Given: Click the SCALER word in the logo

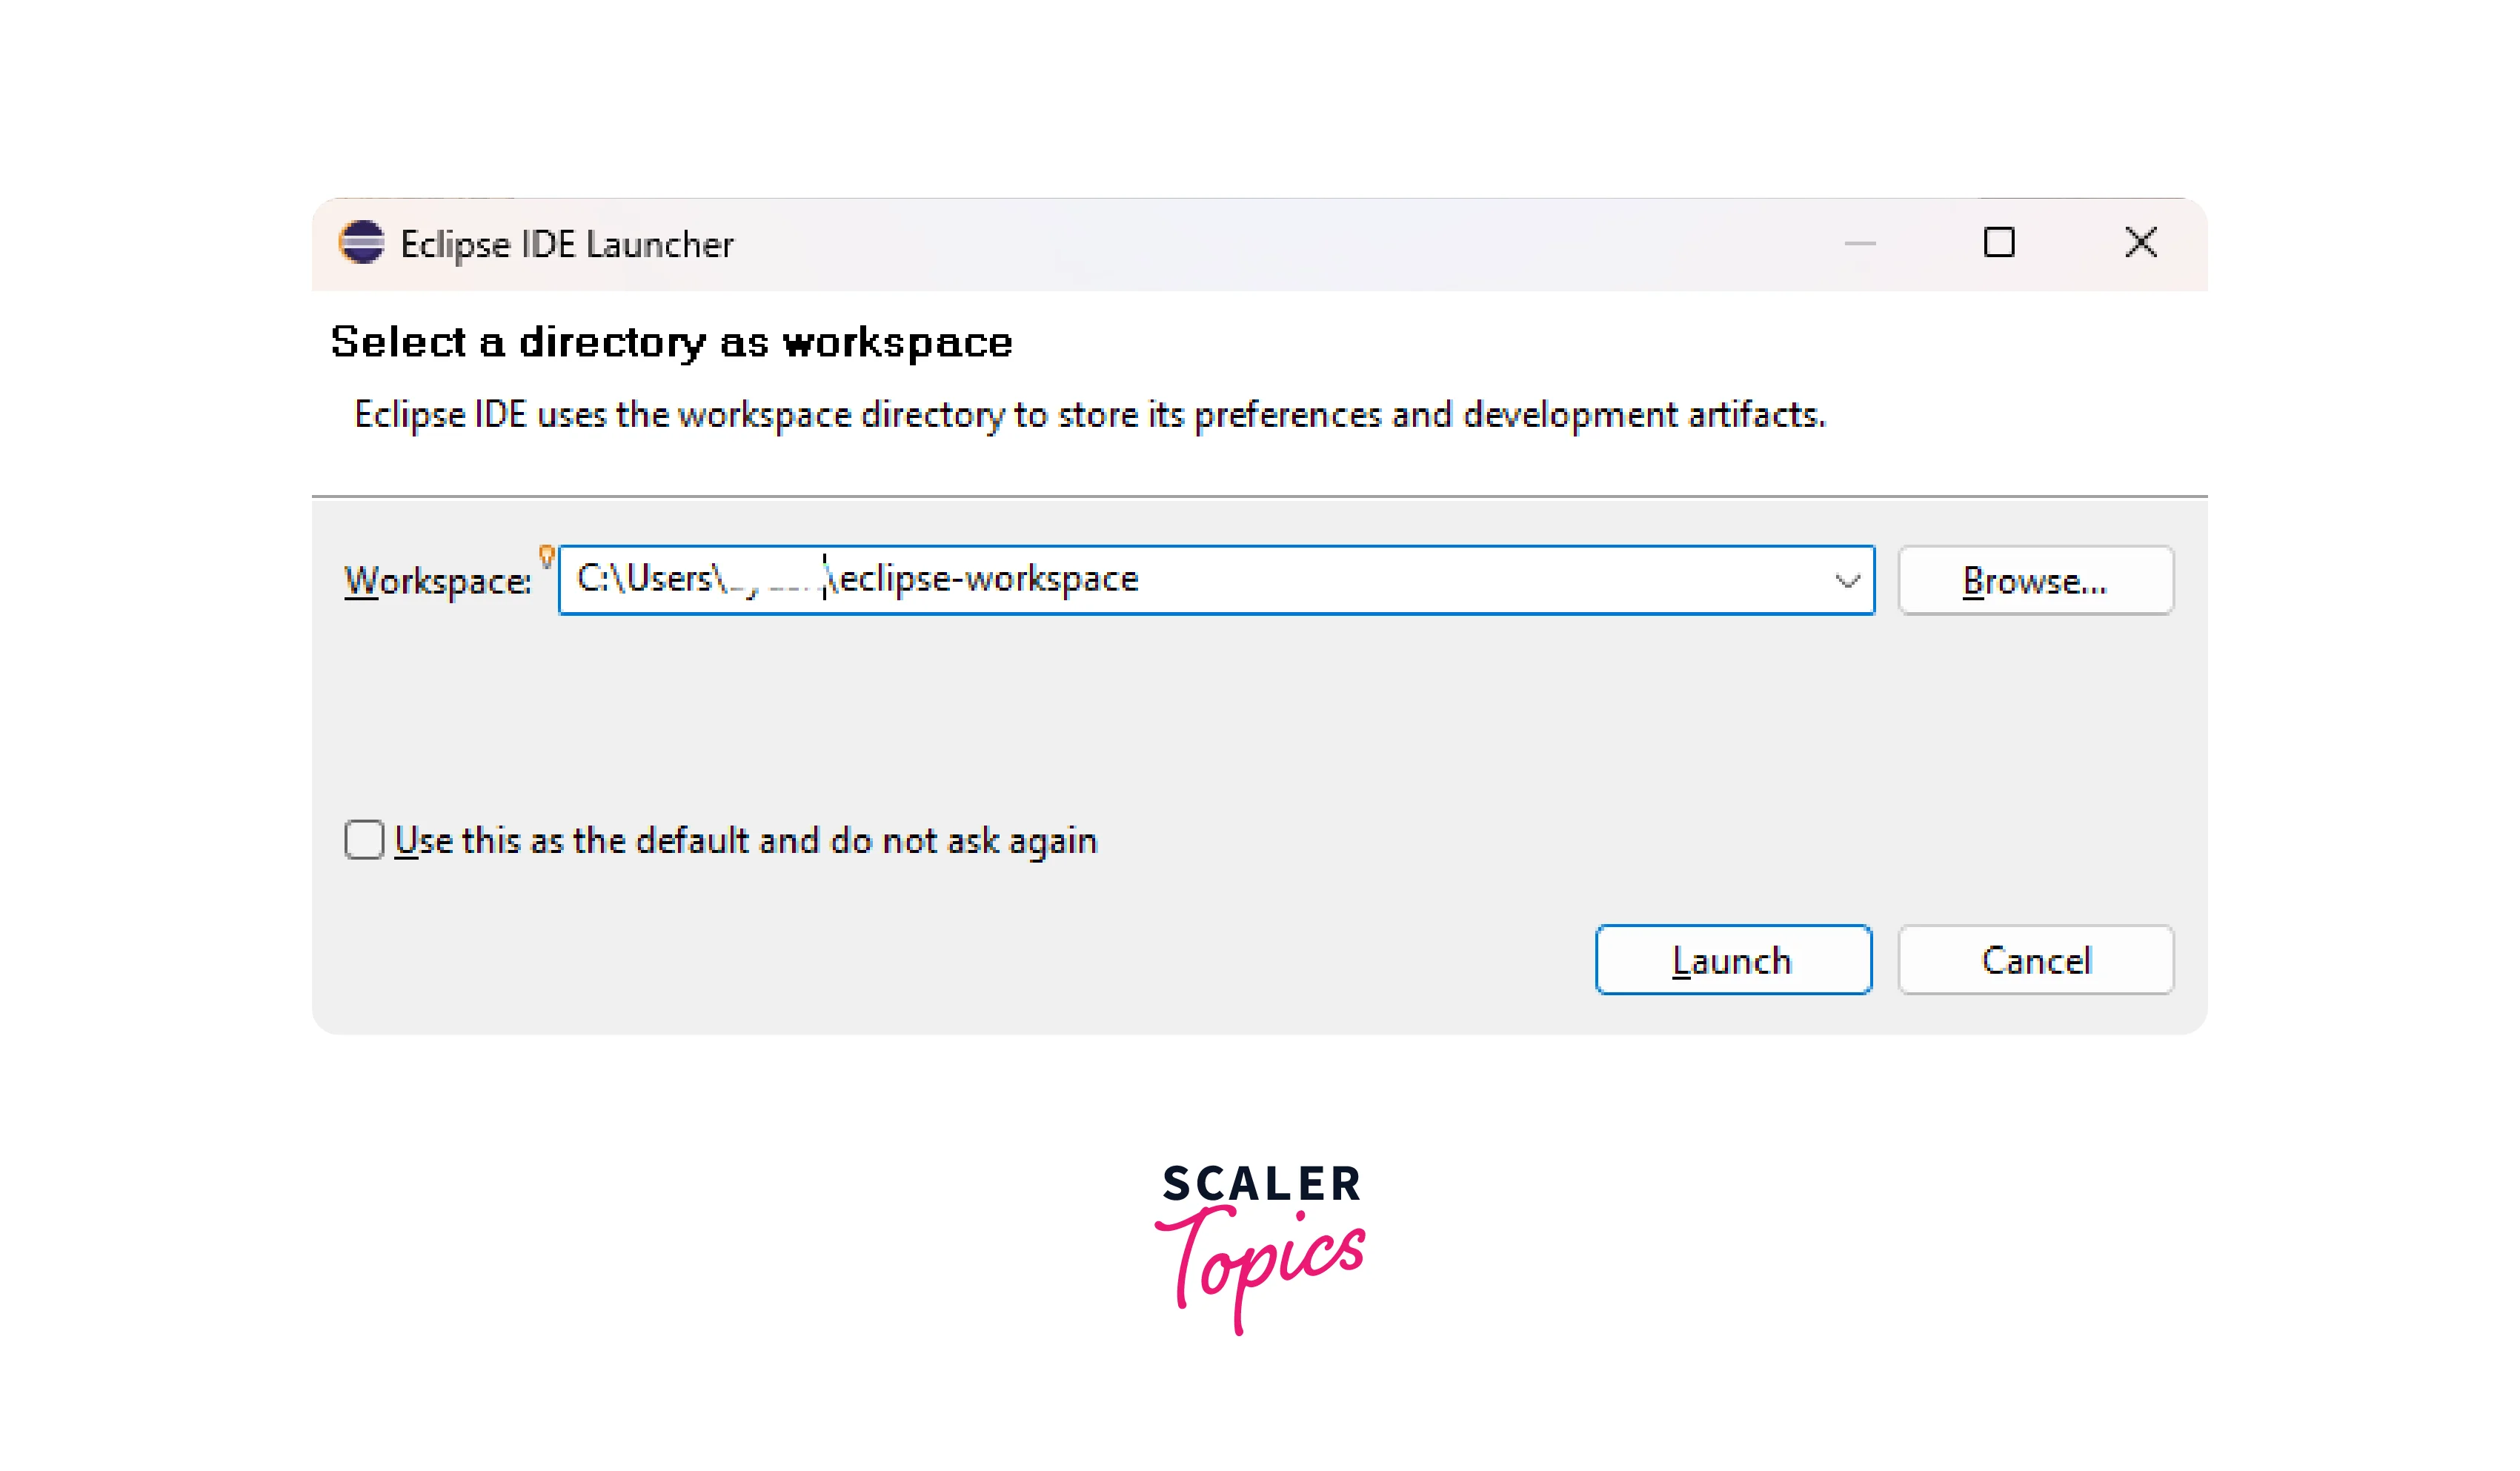Looking at the screenshot, I should 1261,1184.
